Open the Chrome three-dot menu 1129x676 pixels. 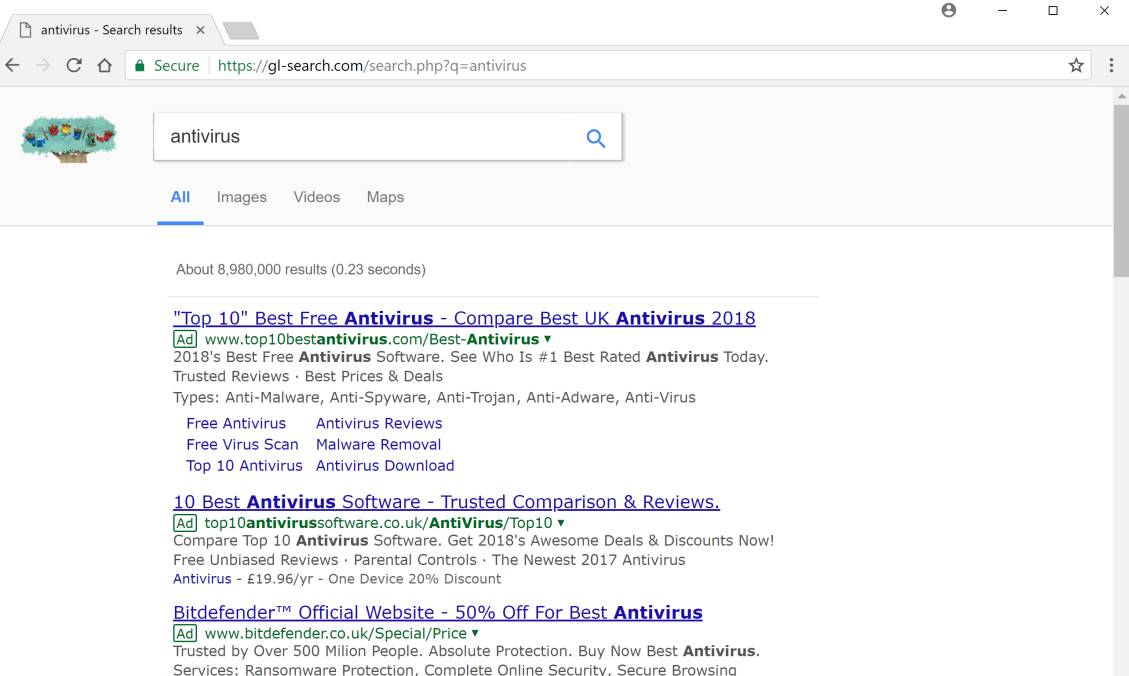(x=1111, y=66)
